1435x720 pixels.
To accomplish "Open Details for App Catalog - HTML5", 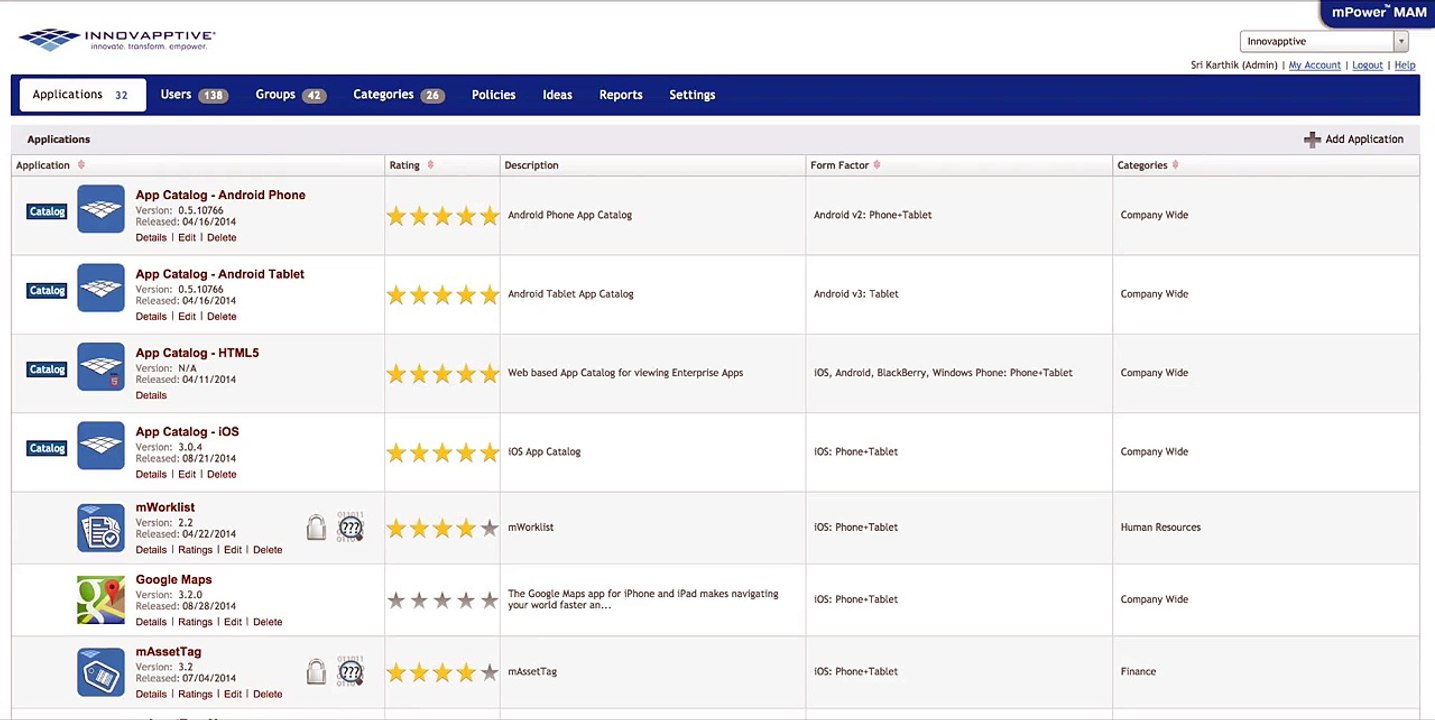I will tap(151, 396).
